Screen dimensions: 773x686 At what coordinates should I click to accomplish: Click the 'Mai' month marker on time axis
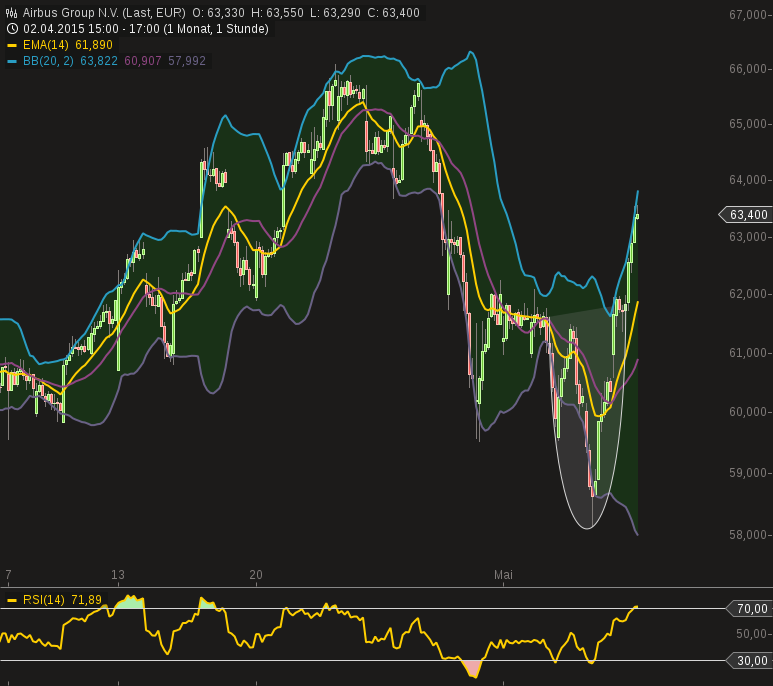click(503, 575)
